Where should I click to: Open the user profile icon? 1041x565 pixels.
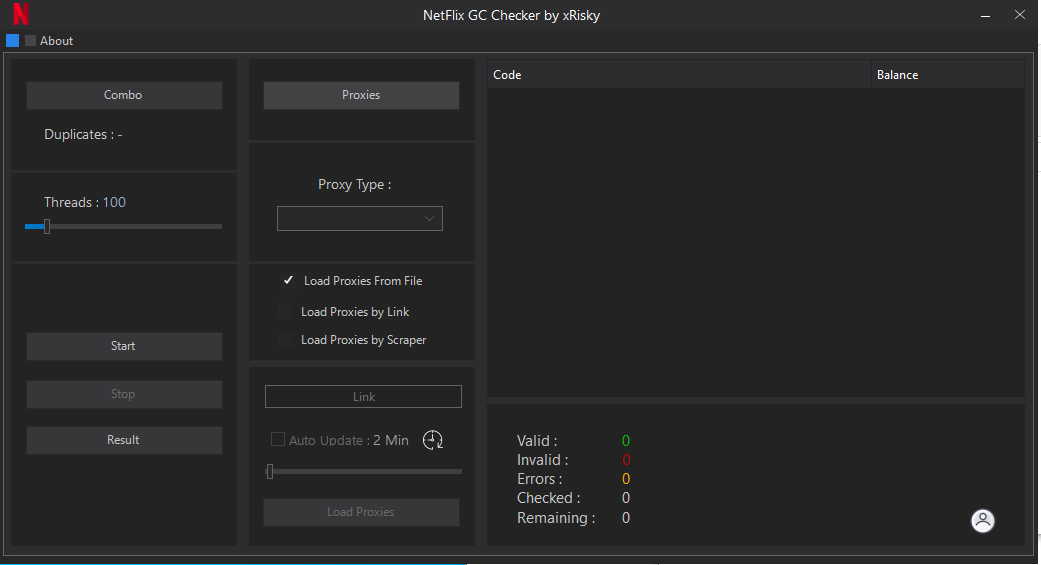pos(983,520)
